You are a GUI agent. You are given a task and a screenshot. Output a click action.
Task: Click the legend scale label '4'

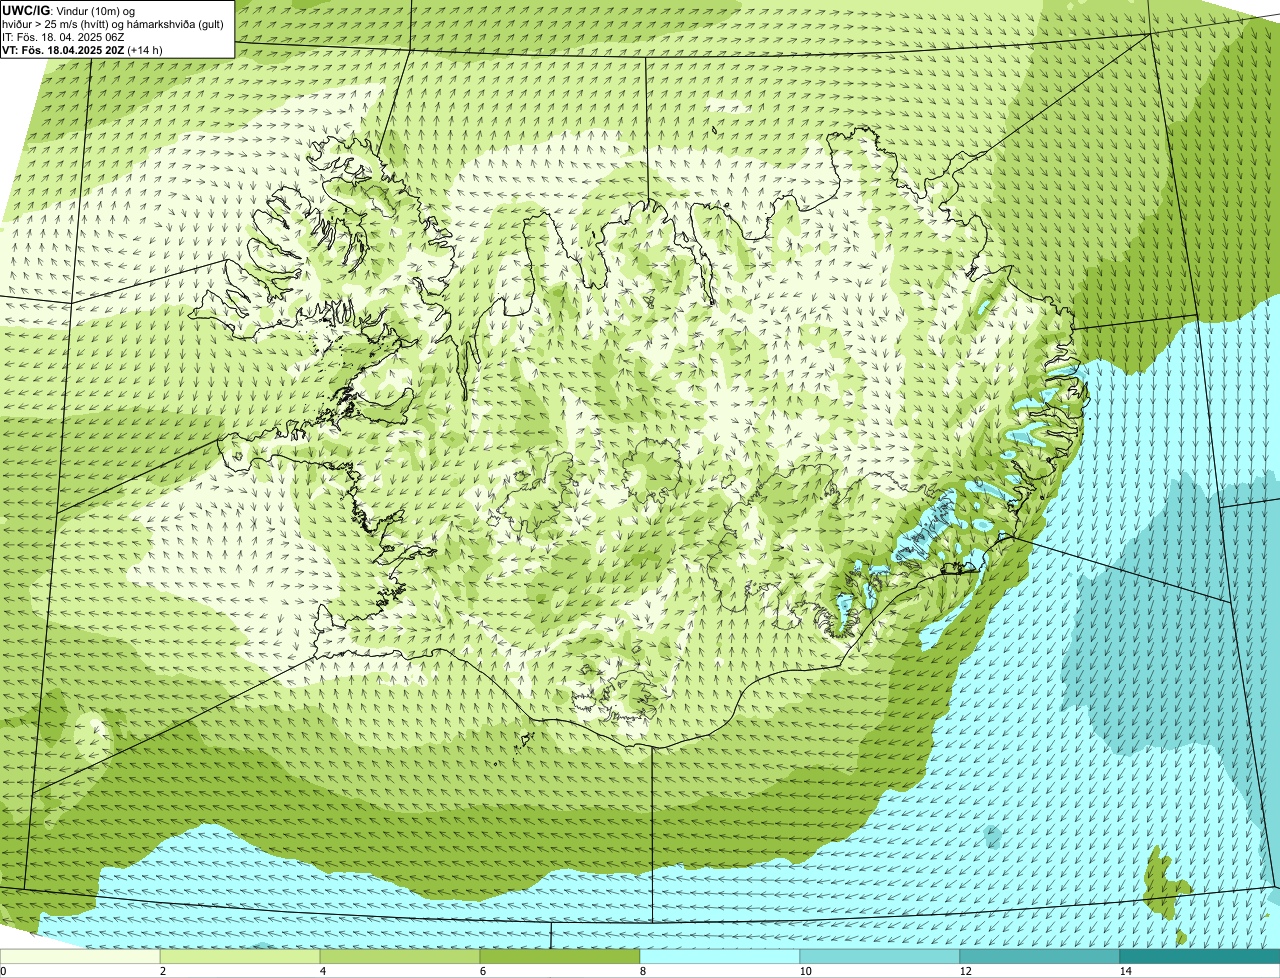click(323, 971)
